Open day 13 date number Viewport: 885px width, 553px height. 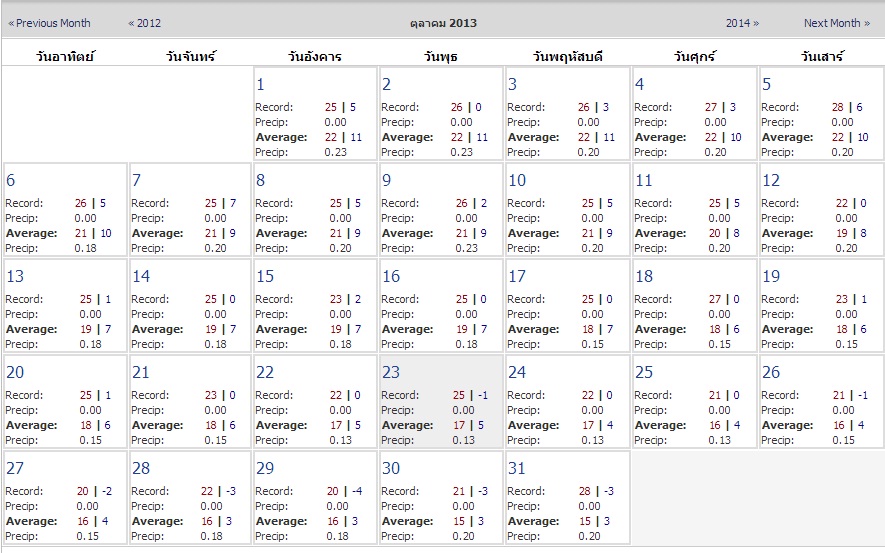[x=15, y=276]
